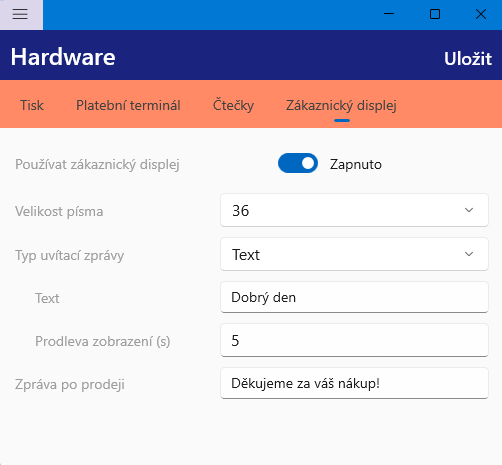This screenshot has width=502, height=465.
Task: Close the Hardware settings window
Action: tap(481, 14)
